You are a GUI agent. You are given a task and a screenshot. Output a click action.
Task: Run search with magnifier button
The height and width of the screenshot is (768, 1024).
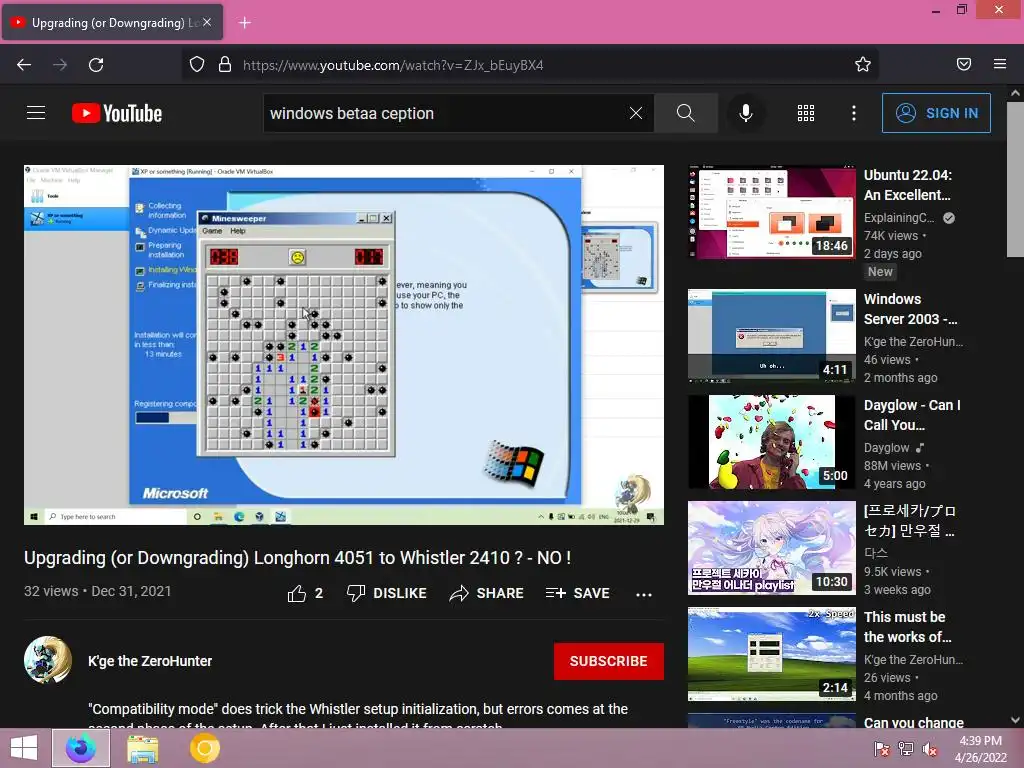[x=686, y=113]
